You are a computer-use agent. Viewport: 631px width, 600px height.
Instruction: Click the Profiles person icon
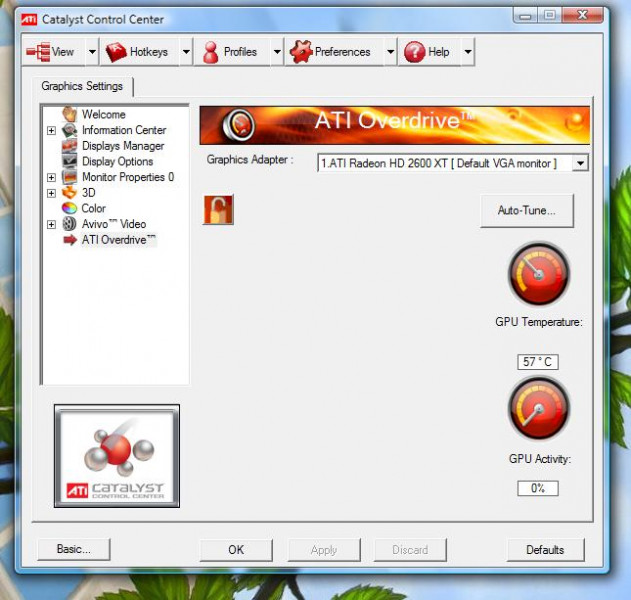(x=210, y=52)
